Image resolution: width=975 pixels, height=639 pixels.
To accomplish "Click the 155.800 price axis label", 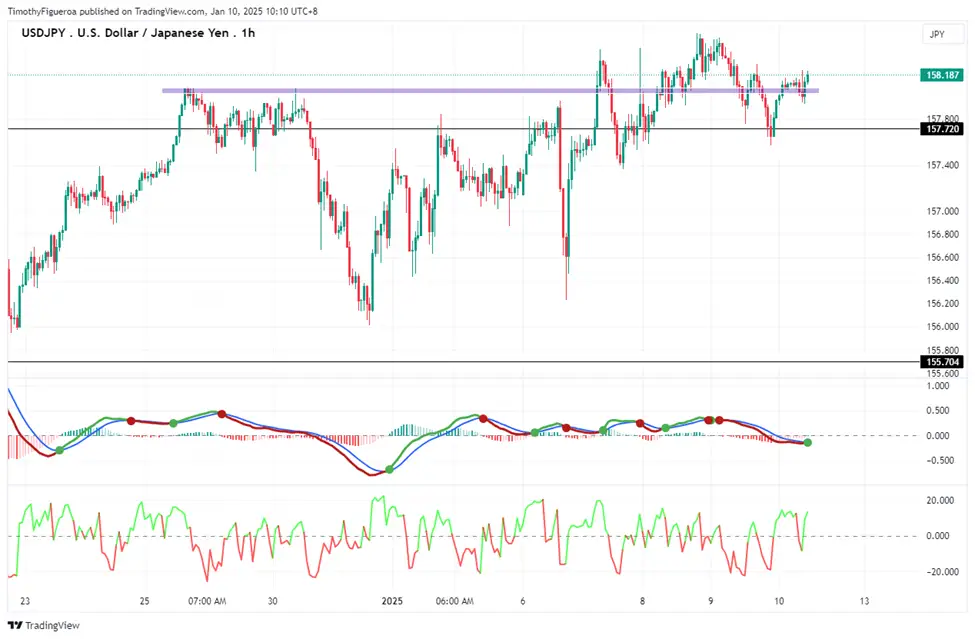I will tap(943, 350).
